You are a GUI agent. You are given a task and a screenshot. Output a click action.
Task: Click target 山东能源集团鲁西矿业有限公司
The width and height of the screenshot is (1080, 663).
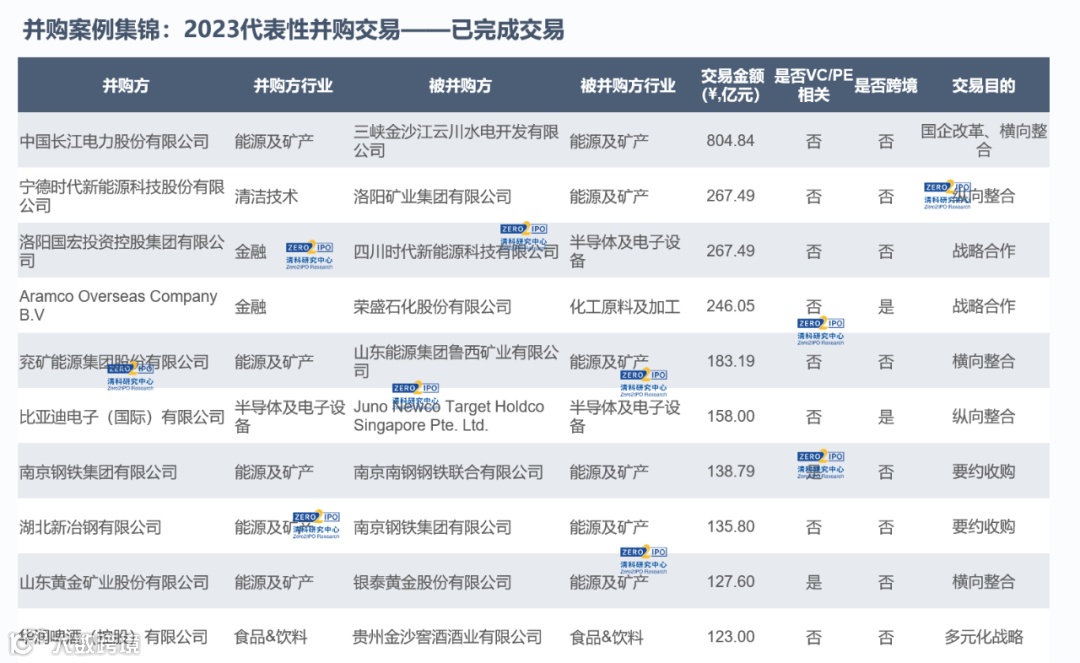tap(456, 361)
